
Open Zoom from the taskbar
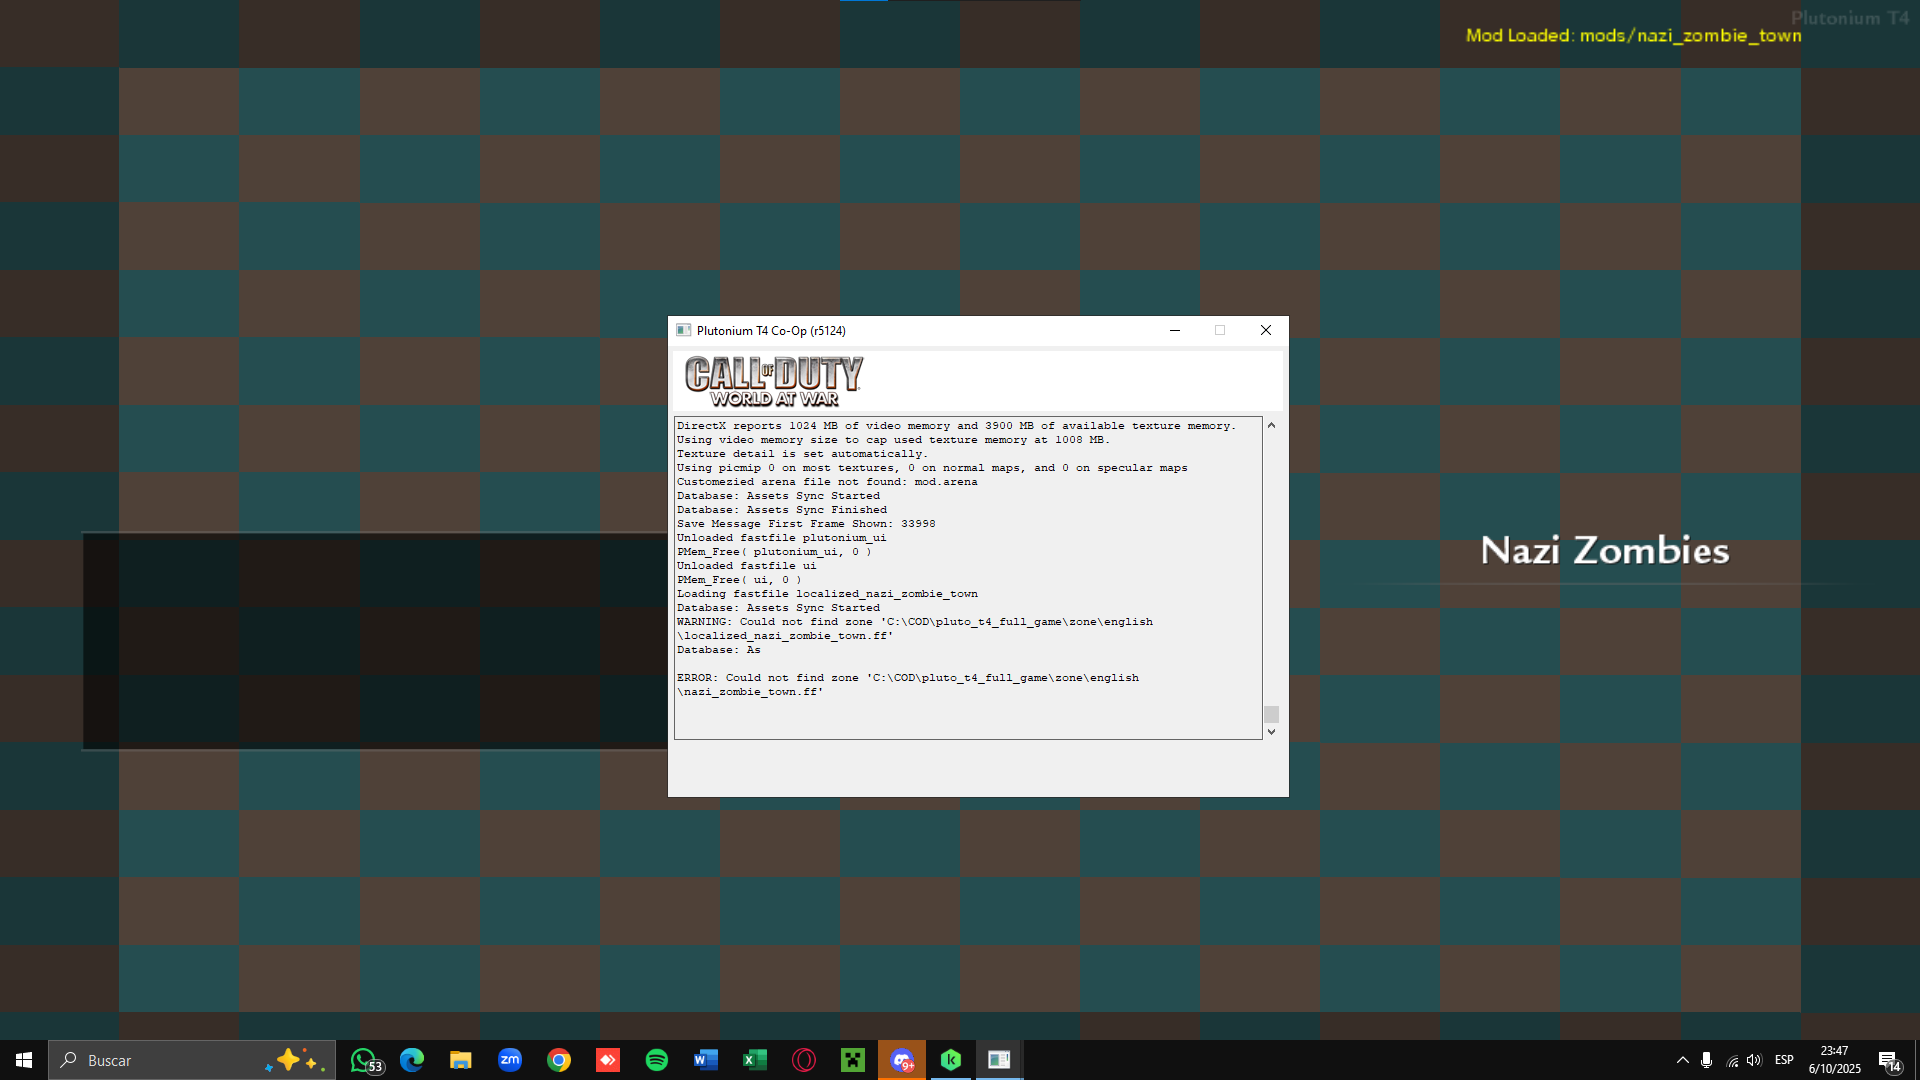(x=510, y=1060)
